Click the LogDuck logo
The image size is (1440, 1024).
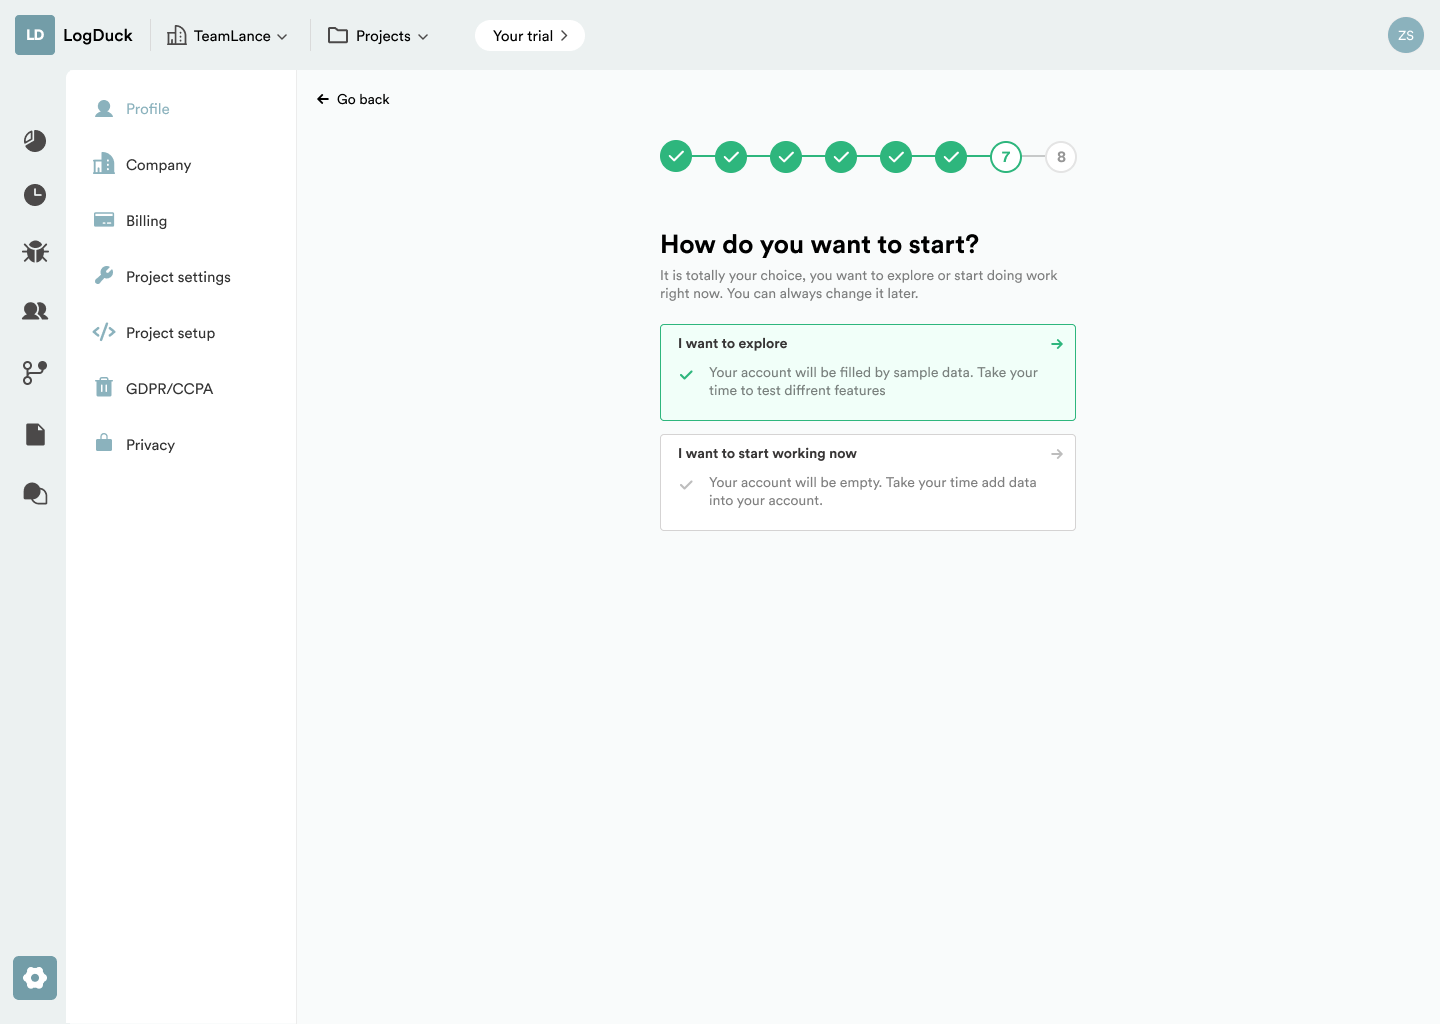coord(74,35)
